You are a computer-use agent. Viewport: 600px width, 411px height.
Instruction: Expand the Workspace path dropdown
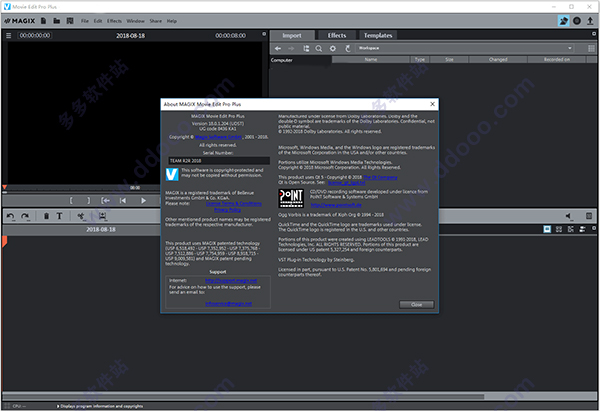570,48
